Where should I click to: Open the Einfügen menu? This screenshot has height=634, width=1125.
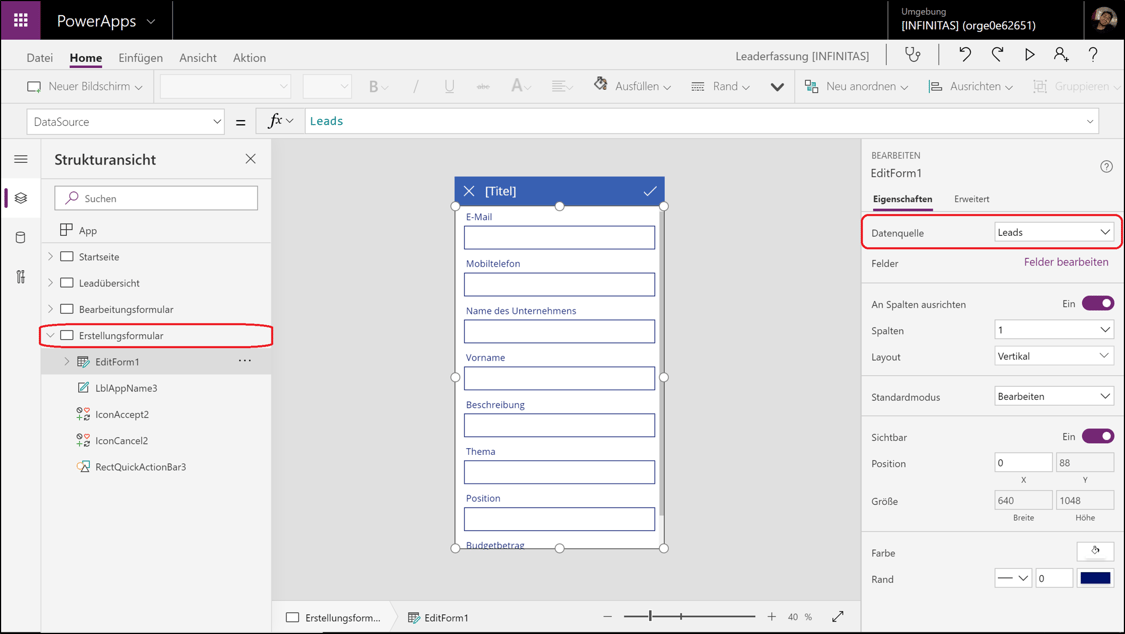point(140,57)
